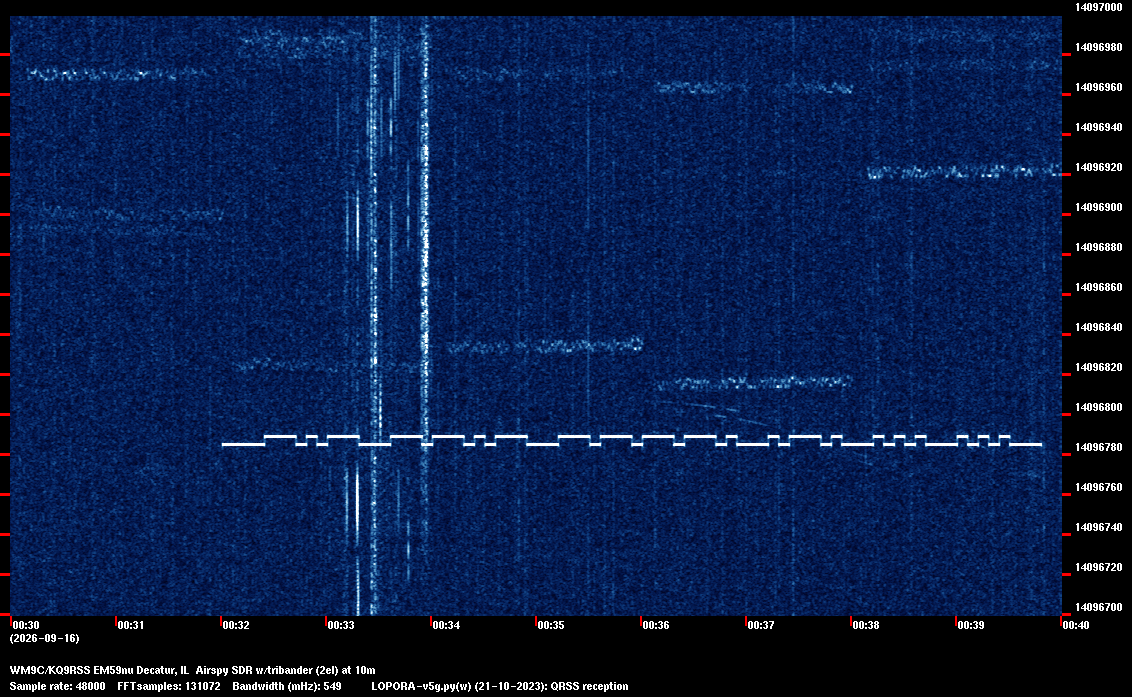Click the 14097000 frequency label
The image size is (1132, 697).
(1099, 7)
